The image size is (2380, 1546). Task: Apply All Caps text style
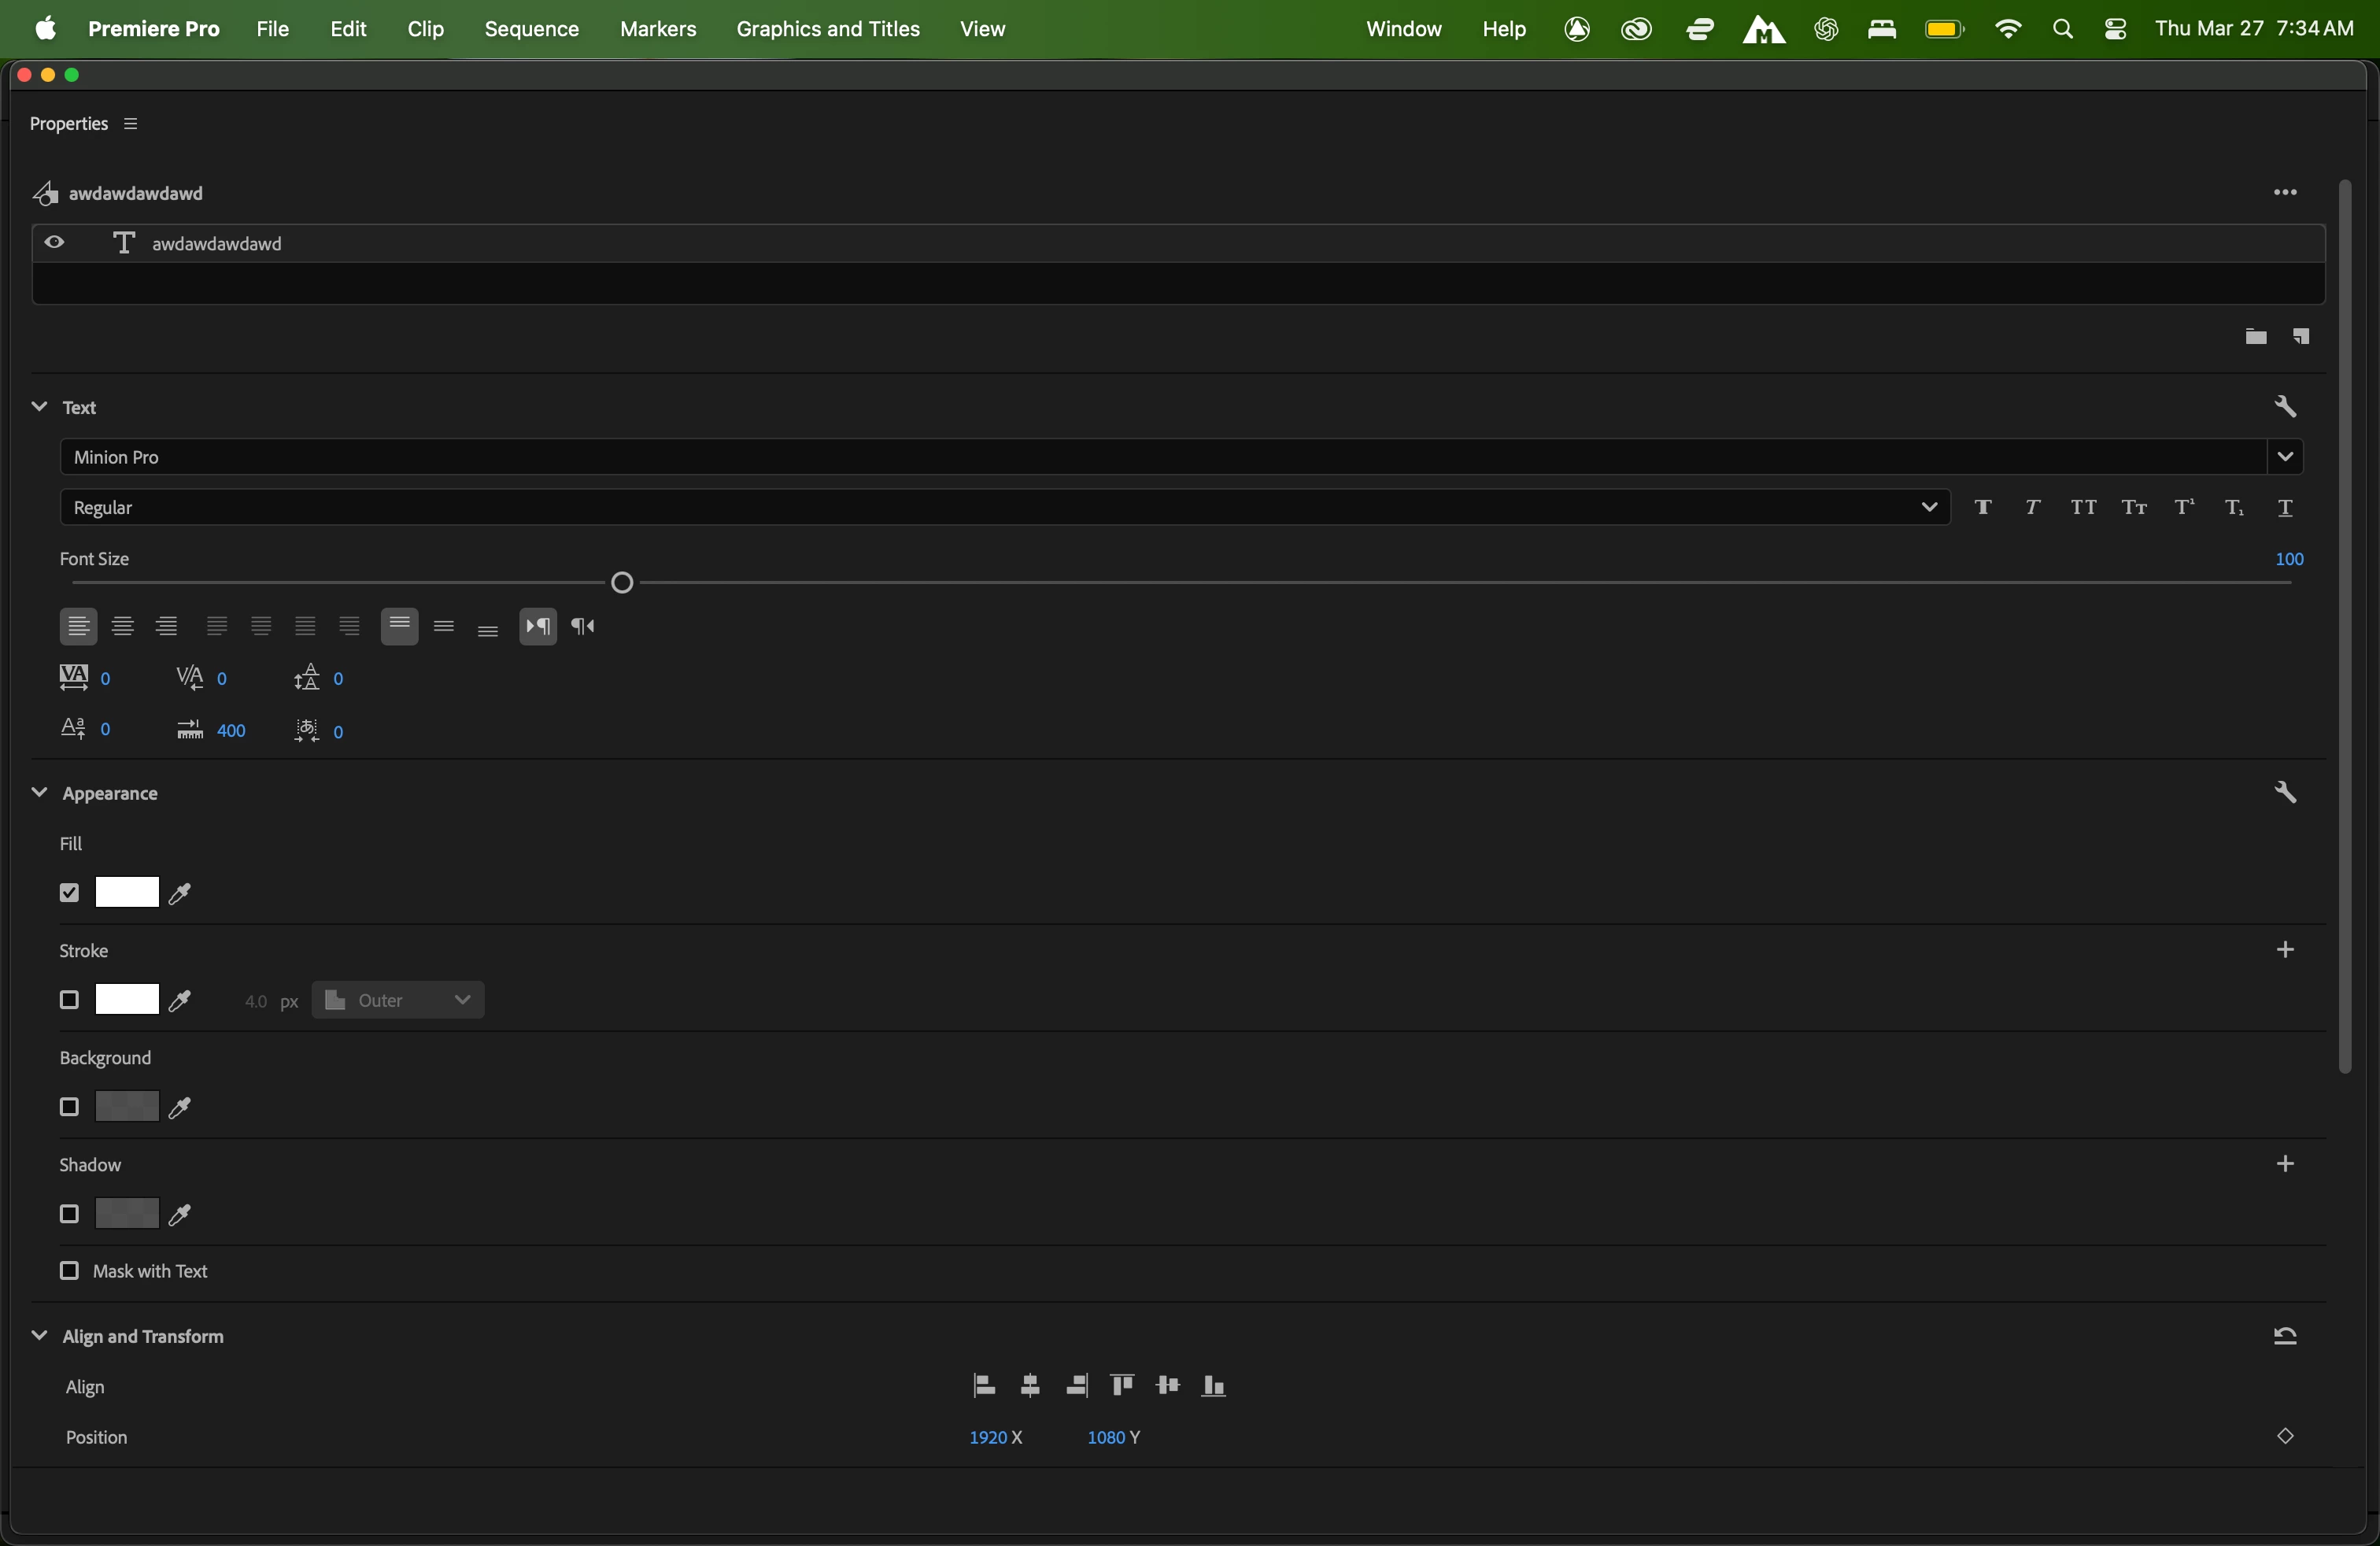click(x=2084, y=508)
